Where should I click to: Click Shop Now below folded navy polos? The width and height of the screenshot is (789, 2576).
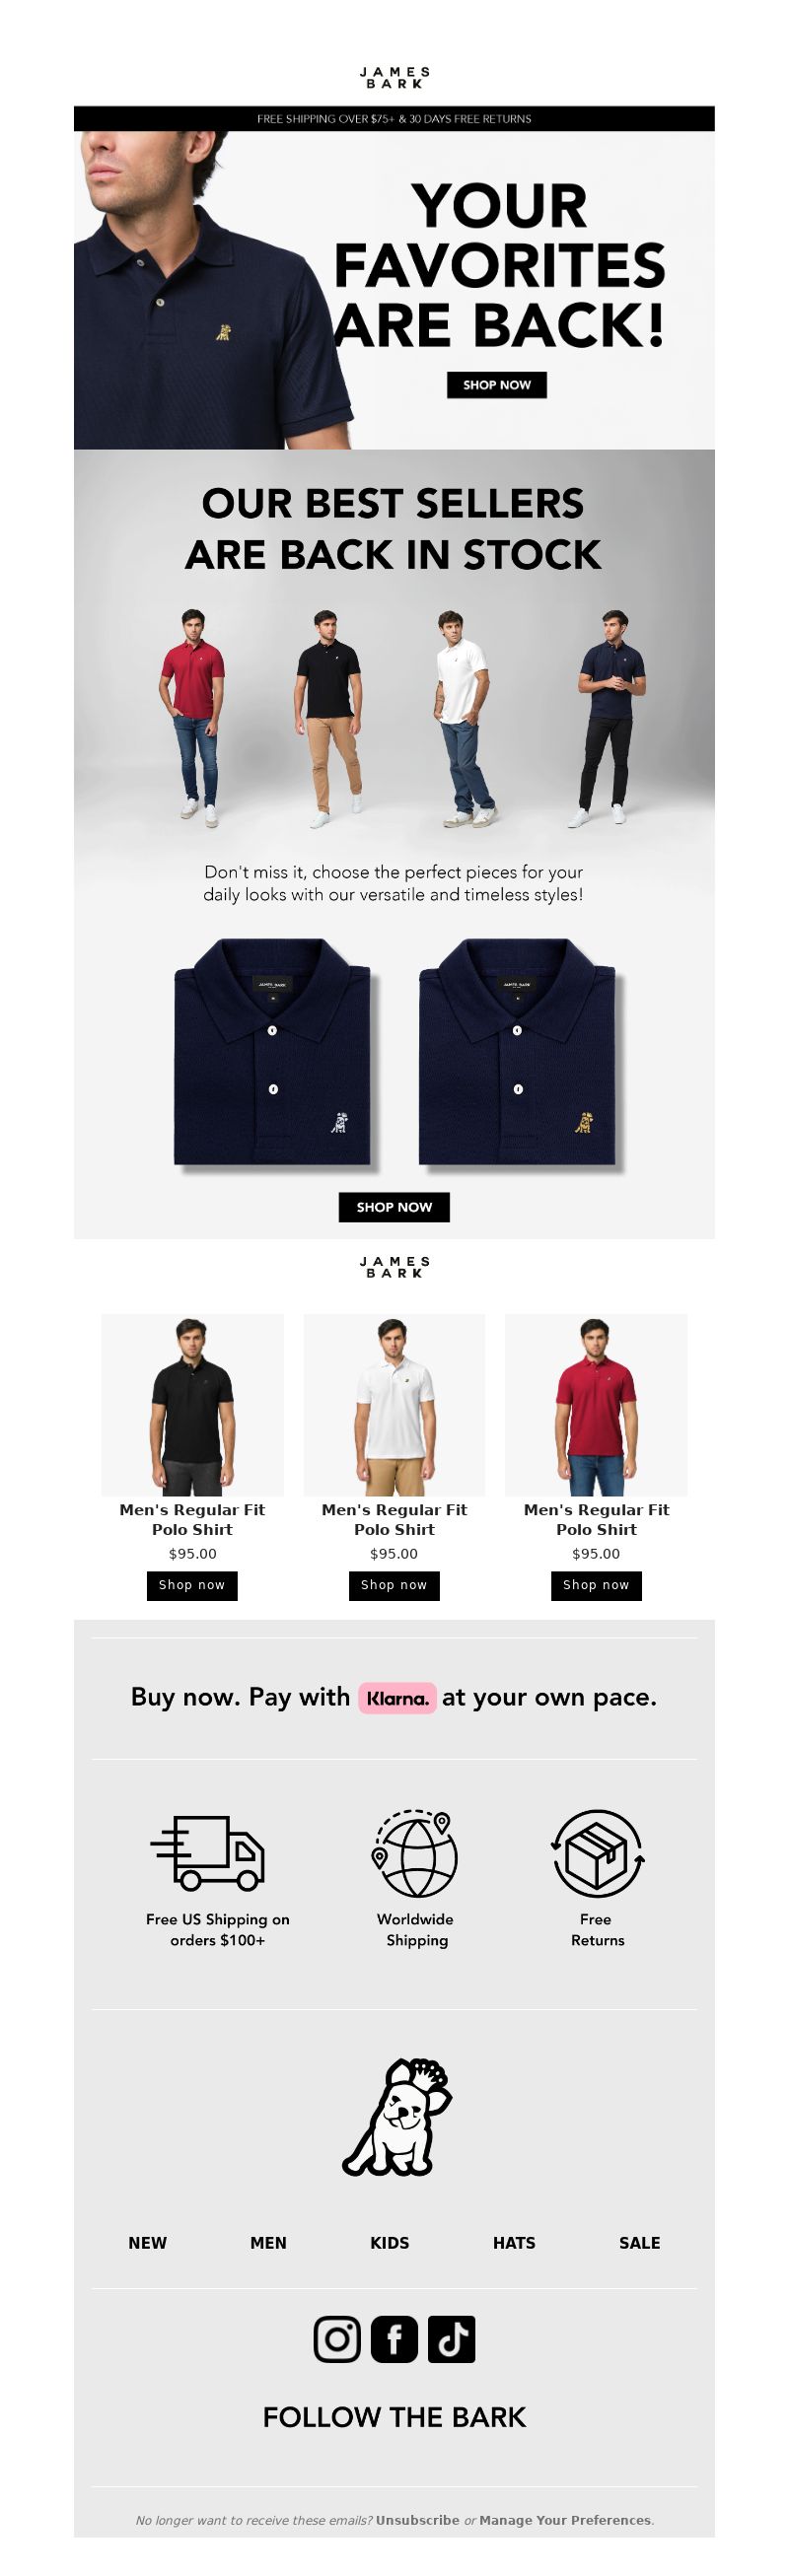[394, 1207]
